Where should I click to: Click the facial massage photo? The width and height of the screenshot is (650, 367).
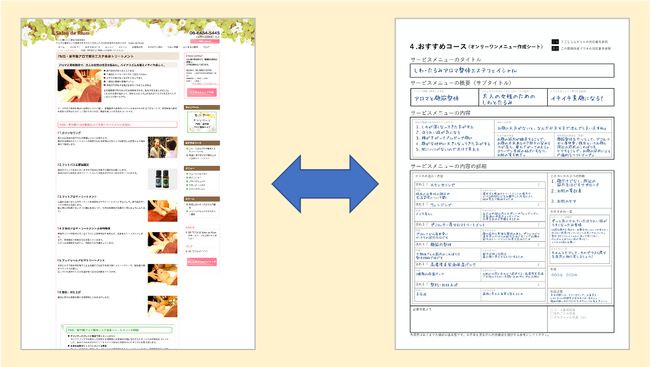pyautogui.click(x=162, y=274)
